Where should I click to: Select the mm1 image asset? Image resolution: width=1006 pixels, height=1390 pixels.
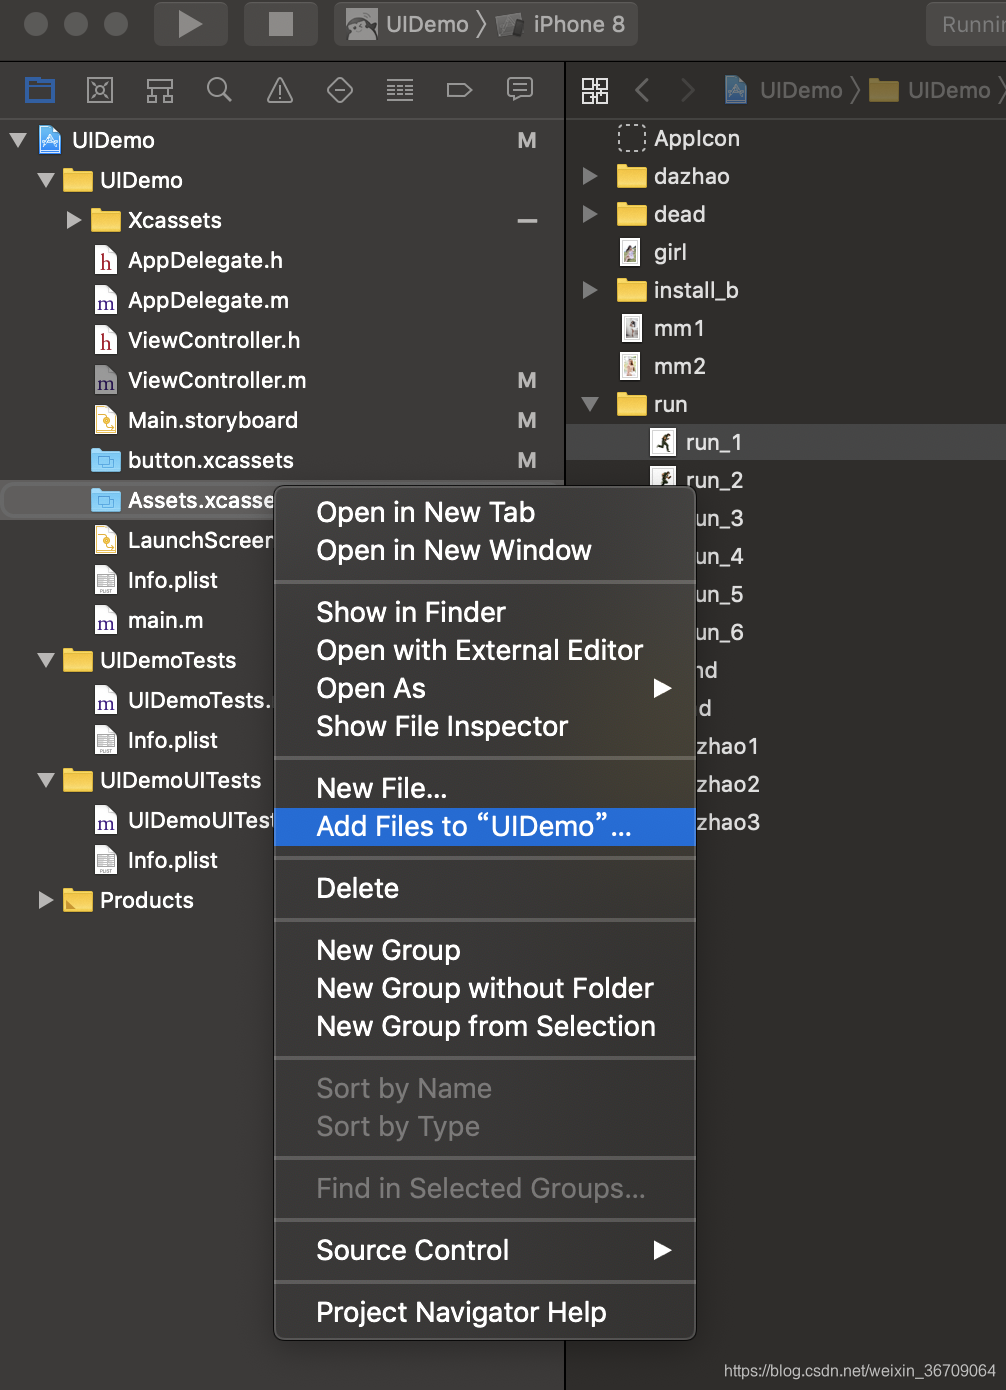pos(679,328)
